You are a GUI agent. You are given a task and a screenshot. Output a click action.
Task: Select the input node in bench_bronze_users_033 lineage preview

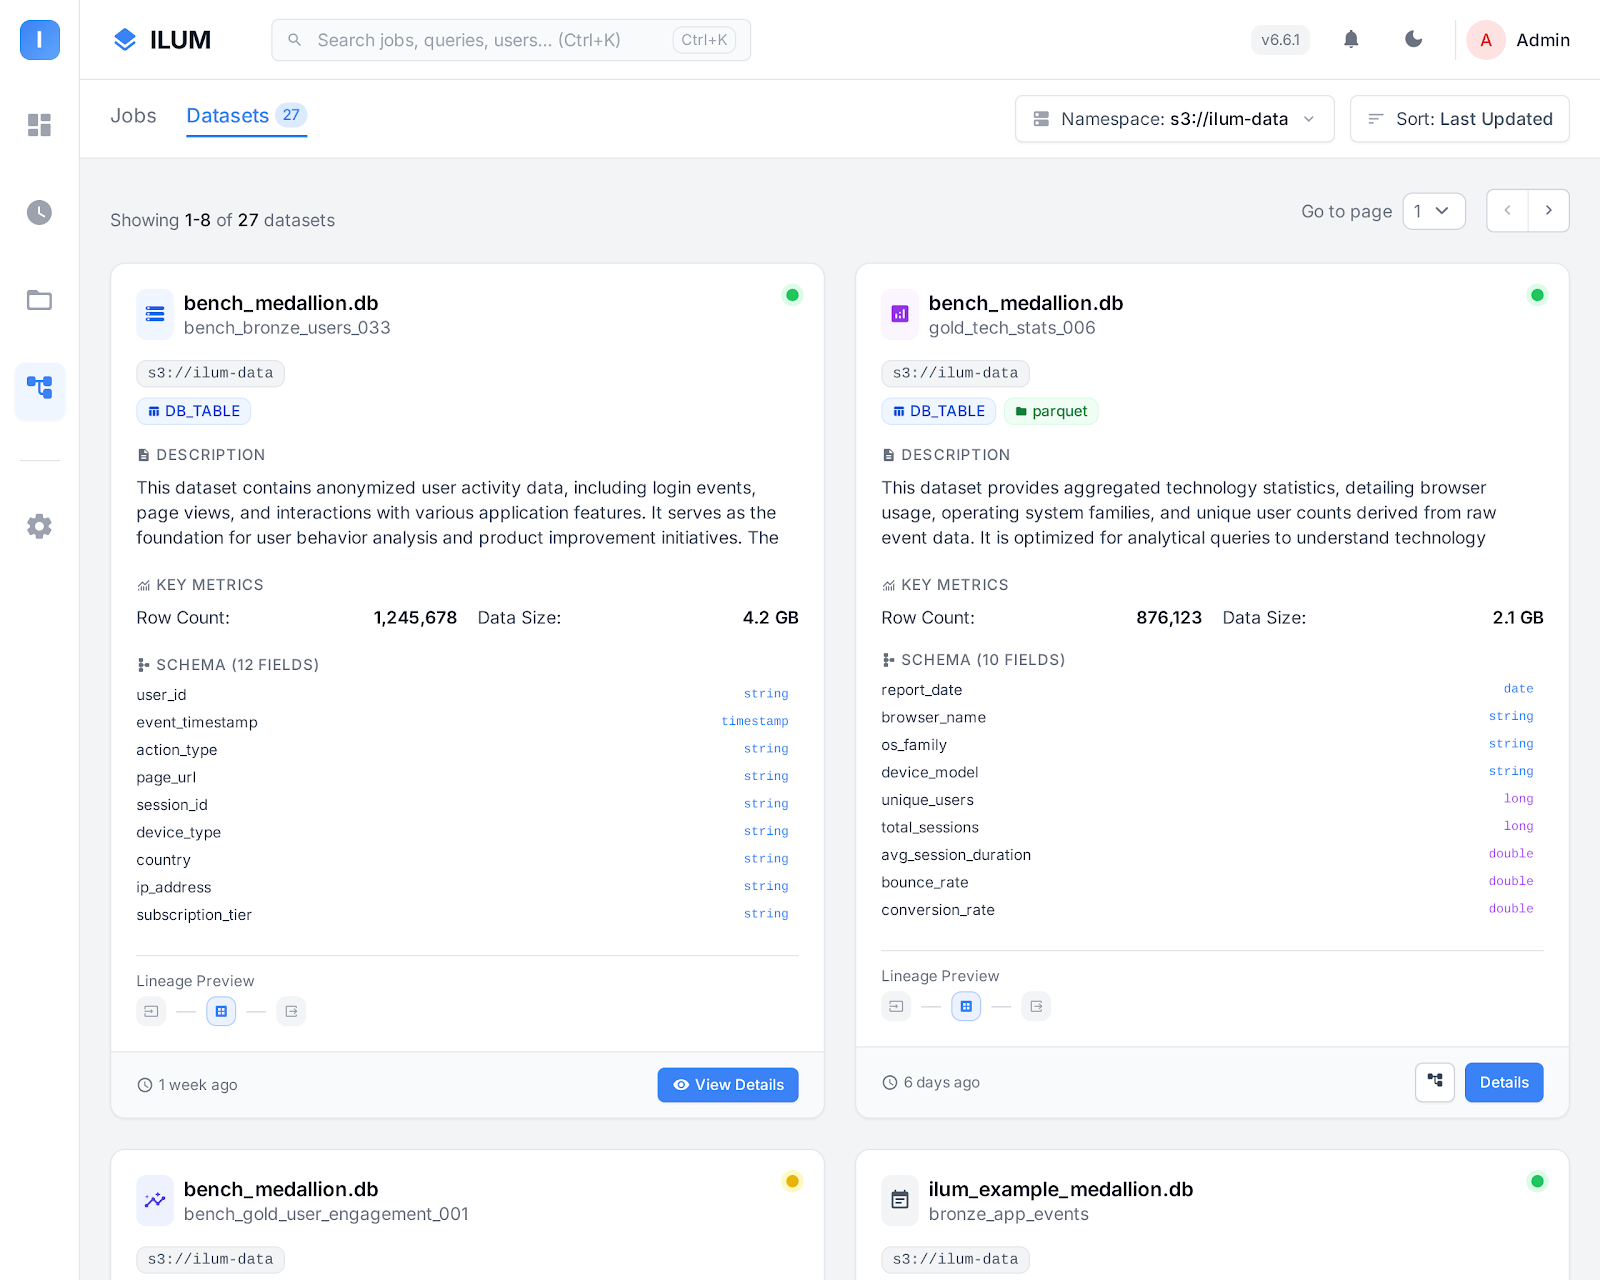[x=151, y=1011]
